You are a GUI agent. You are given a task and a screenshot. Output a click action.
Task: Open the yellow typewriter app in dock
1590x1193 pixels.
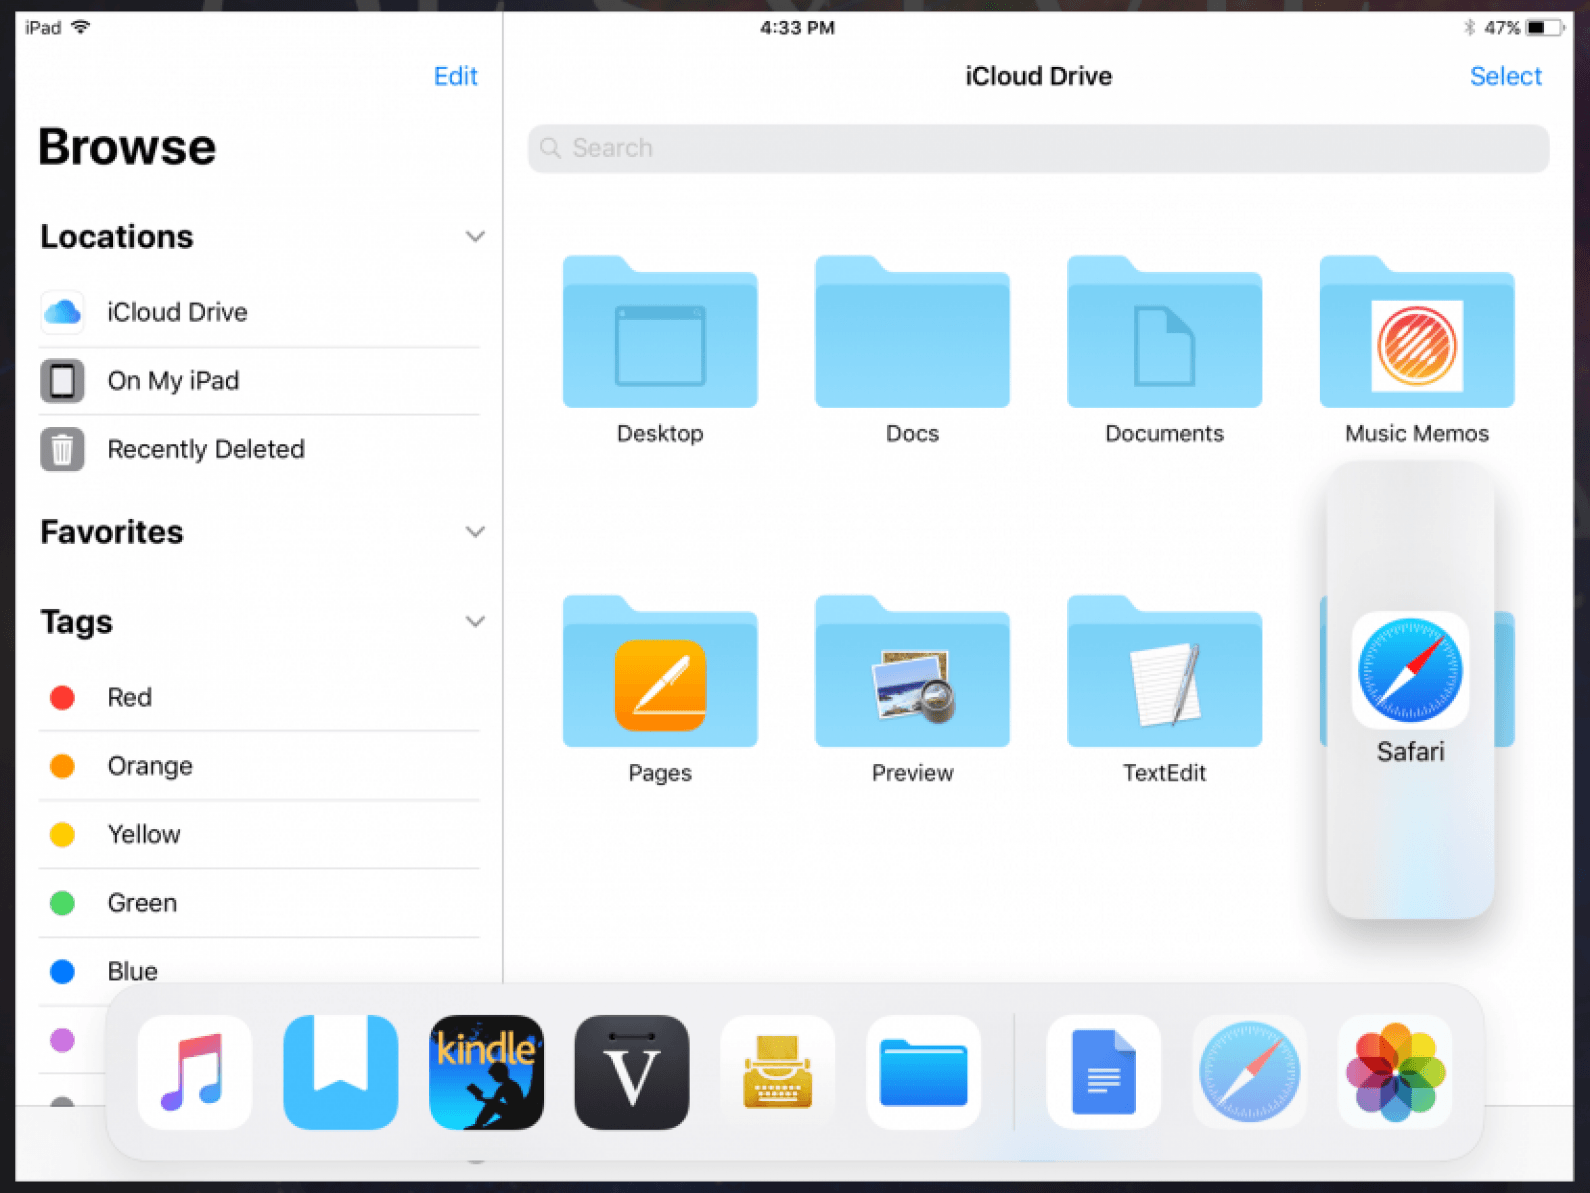click(x=778, y=1072)
